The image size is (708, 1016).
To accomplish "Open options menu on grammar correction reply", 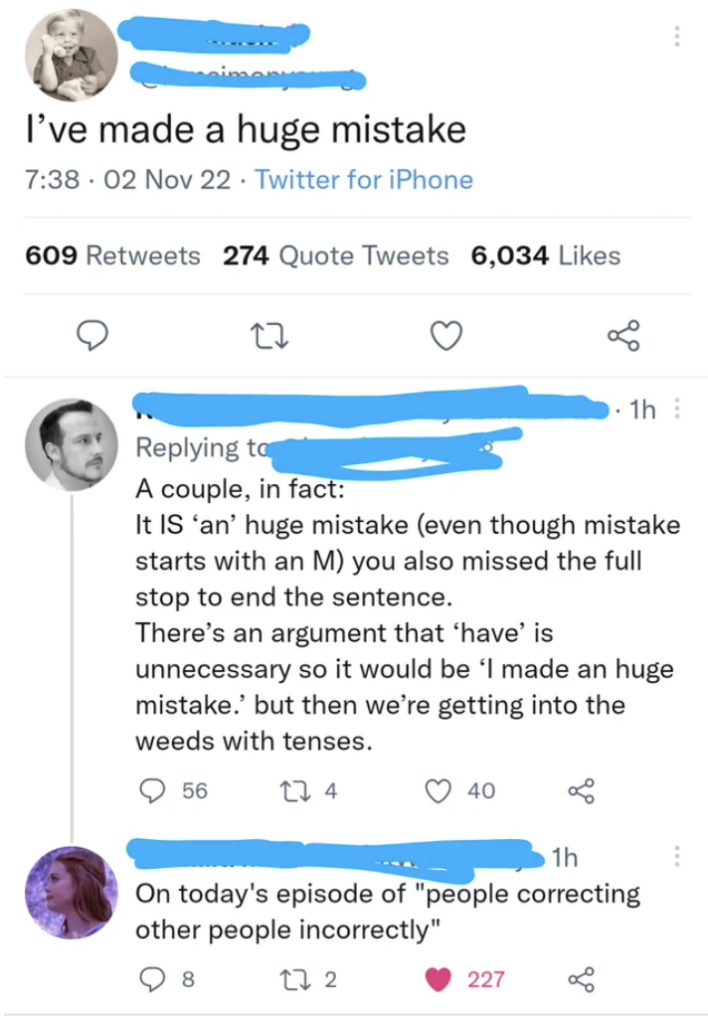I will (x=679, y=409).
